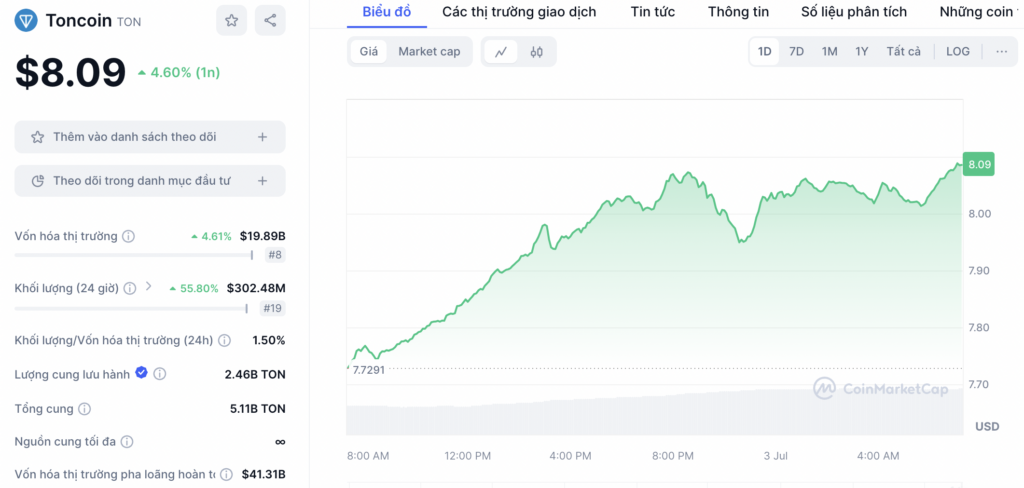Screen dimensions: 1024x488
Task: Click info icon beside Nguồn cung tối đa
Action: coord(127,442)
